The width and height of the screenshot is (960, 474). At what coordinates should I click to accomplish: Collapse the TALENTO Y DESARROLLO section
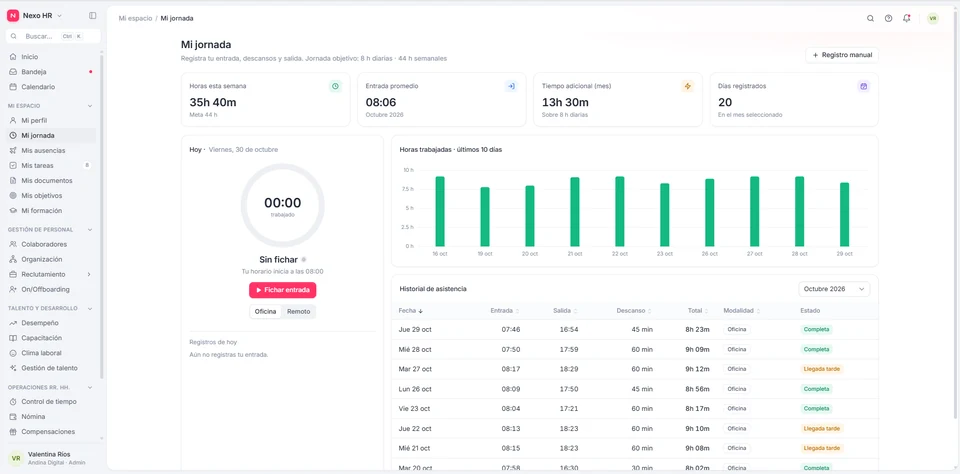pos(90,308)
